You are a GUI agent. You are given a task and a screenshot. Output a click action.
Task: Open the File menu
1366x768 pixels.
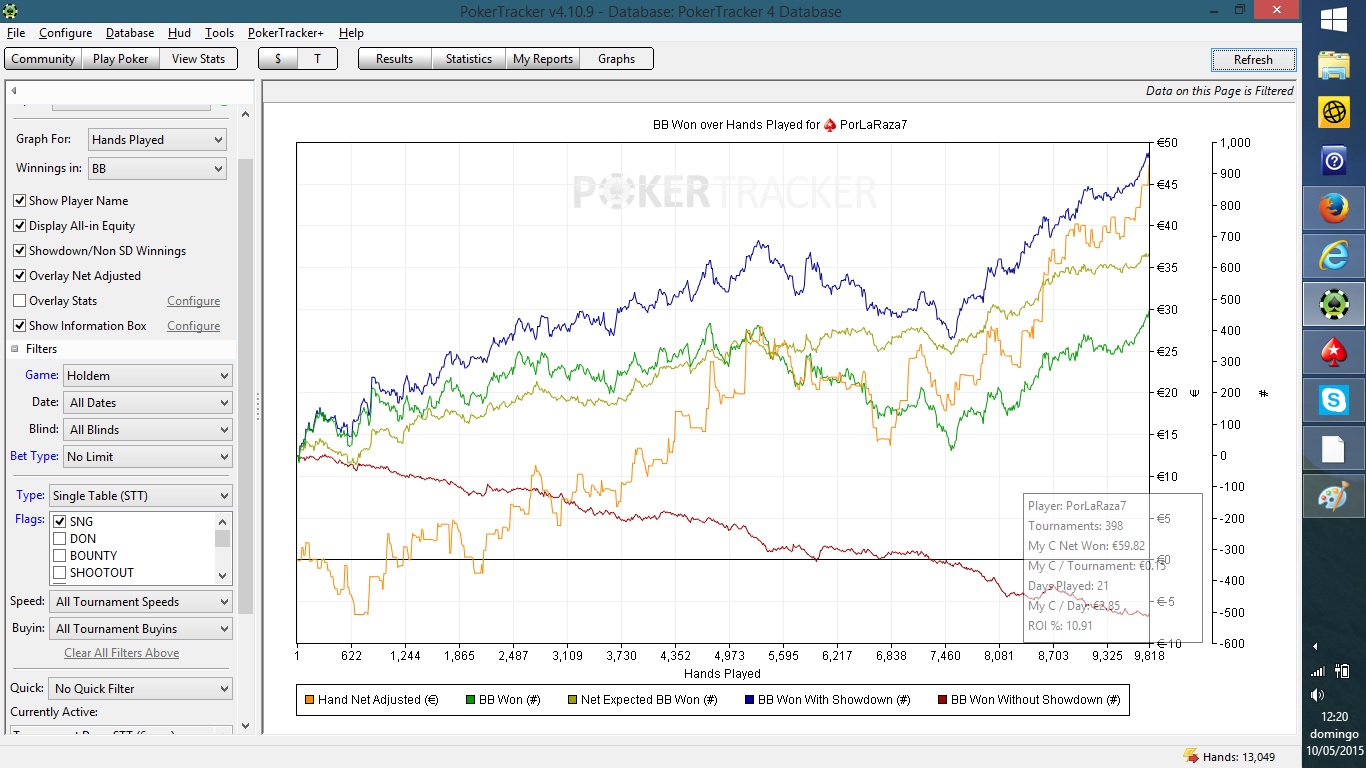click(15, 33)
